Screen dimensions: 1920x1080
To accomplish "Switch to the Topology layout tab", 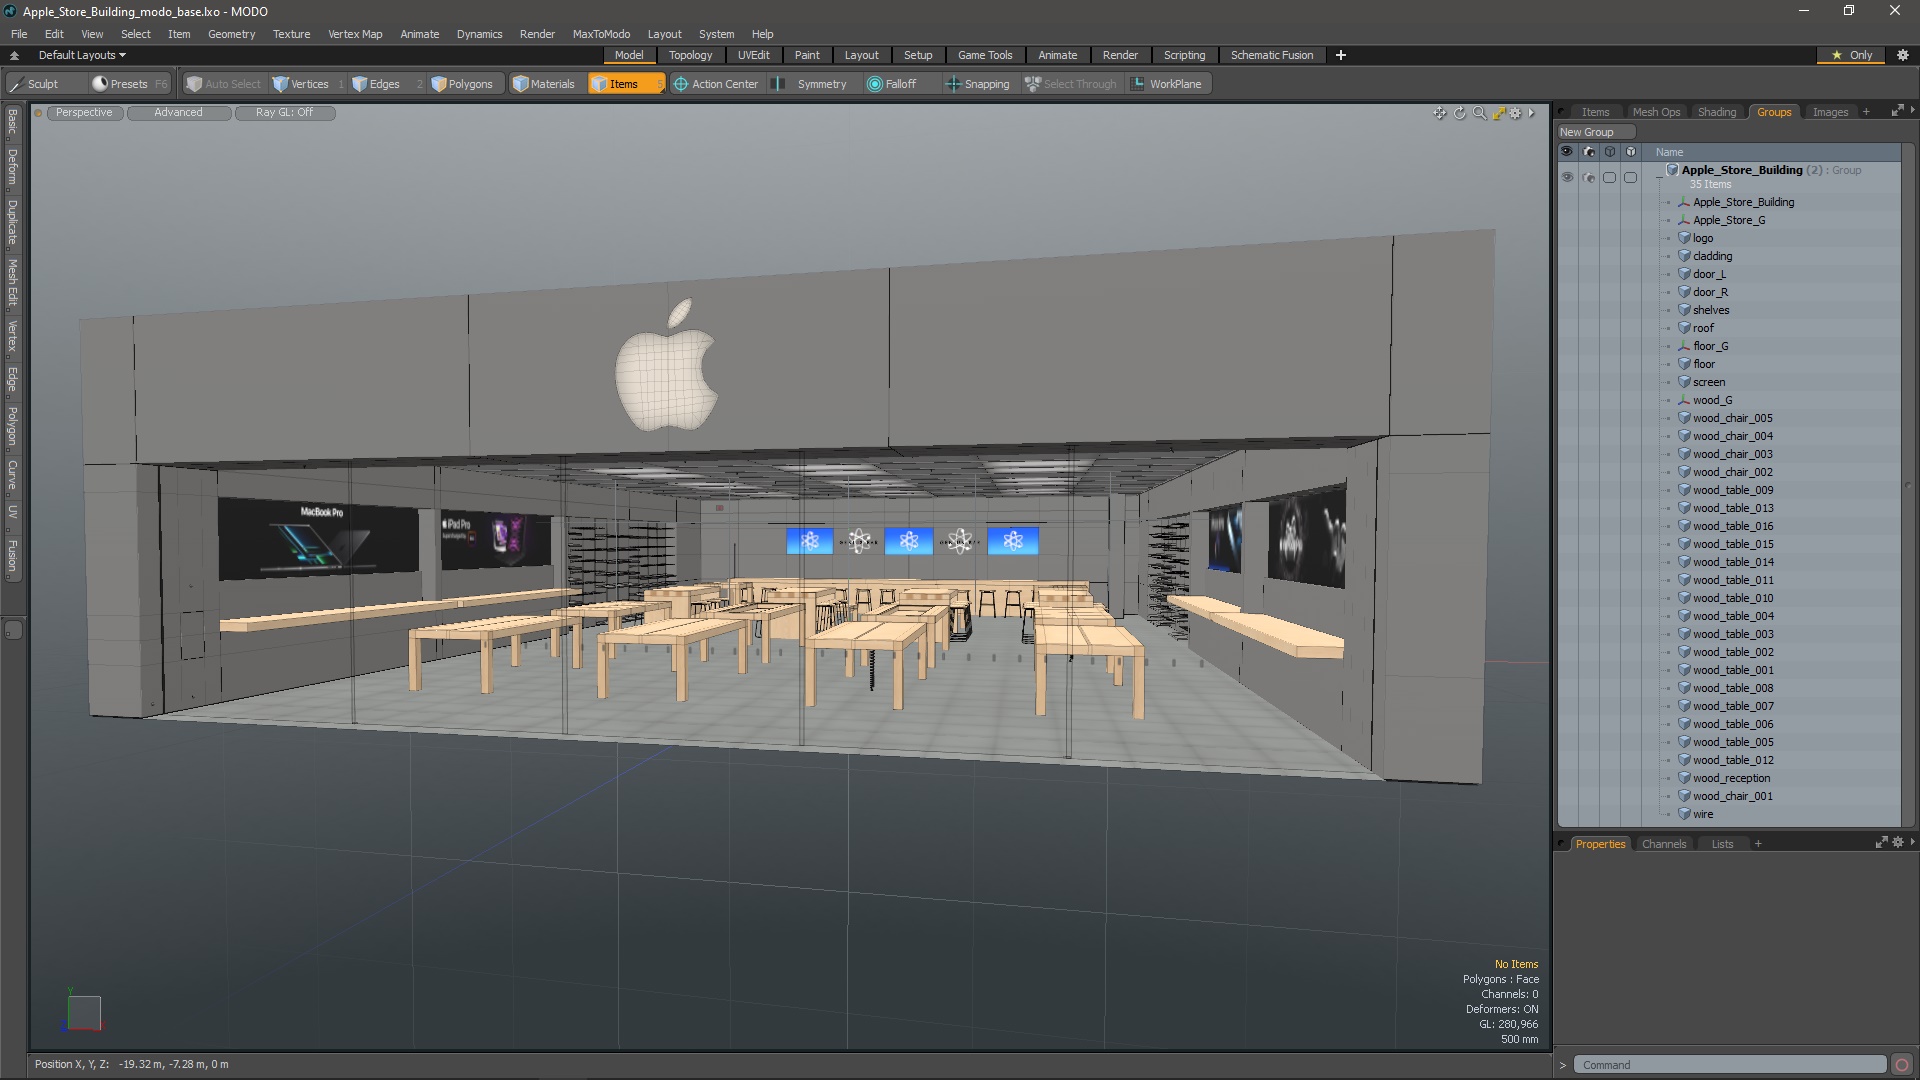I will click(690, 55).
